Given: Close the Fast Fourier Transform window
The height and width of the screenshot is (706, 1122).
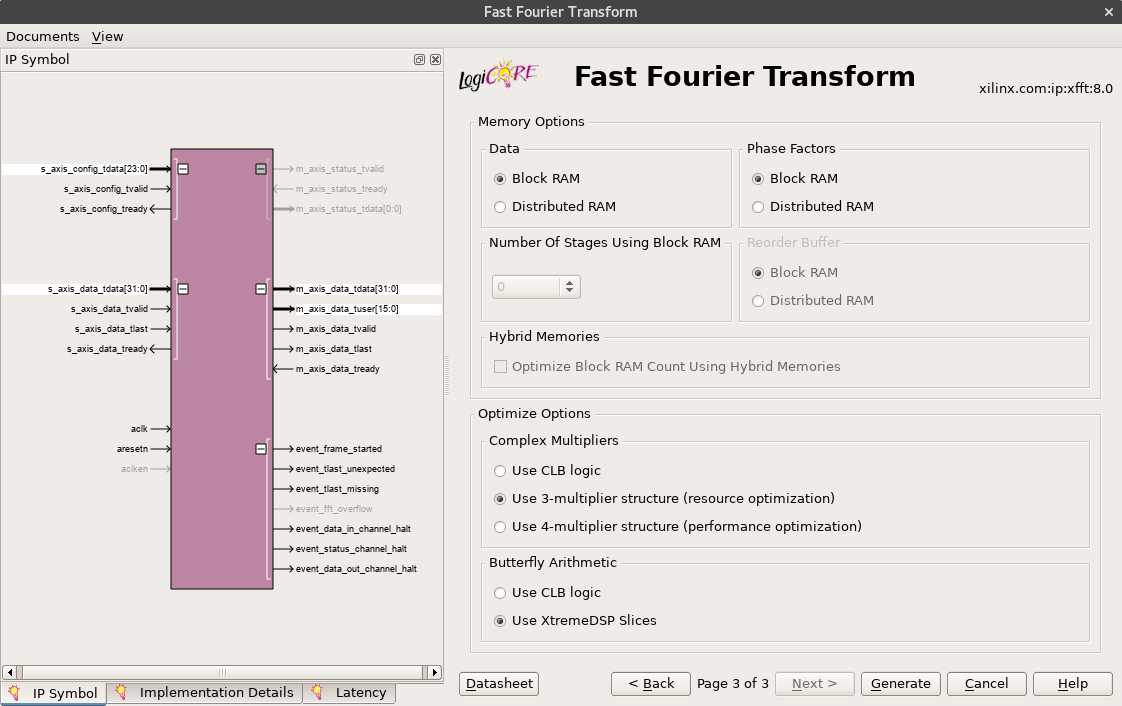Looking at the screenshot, I should click(1108, 12).
